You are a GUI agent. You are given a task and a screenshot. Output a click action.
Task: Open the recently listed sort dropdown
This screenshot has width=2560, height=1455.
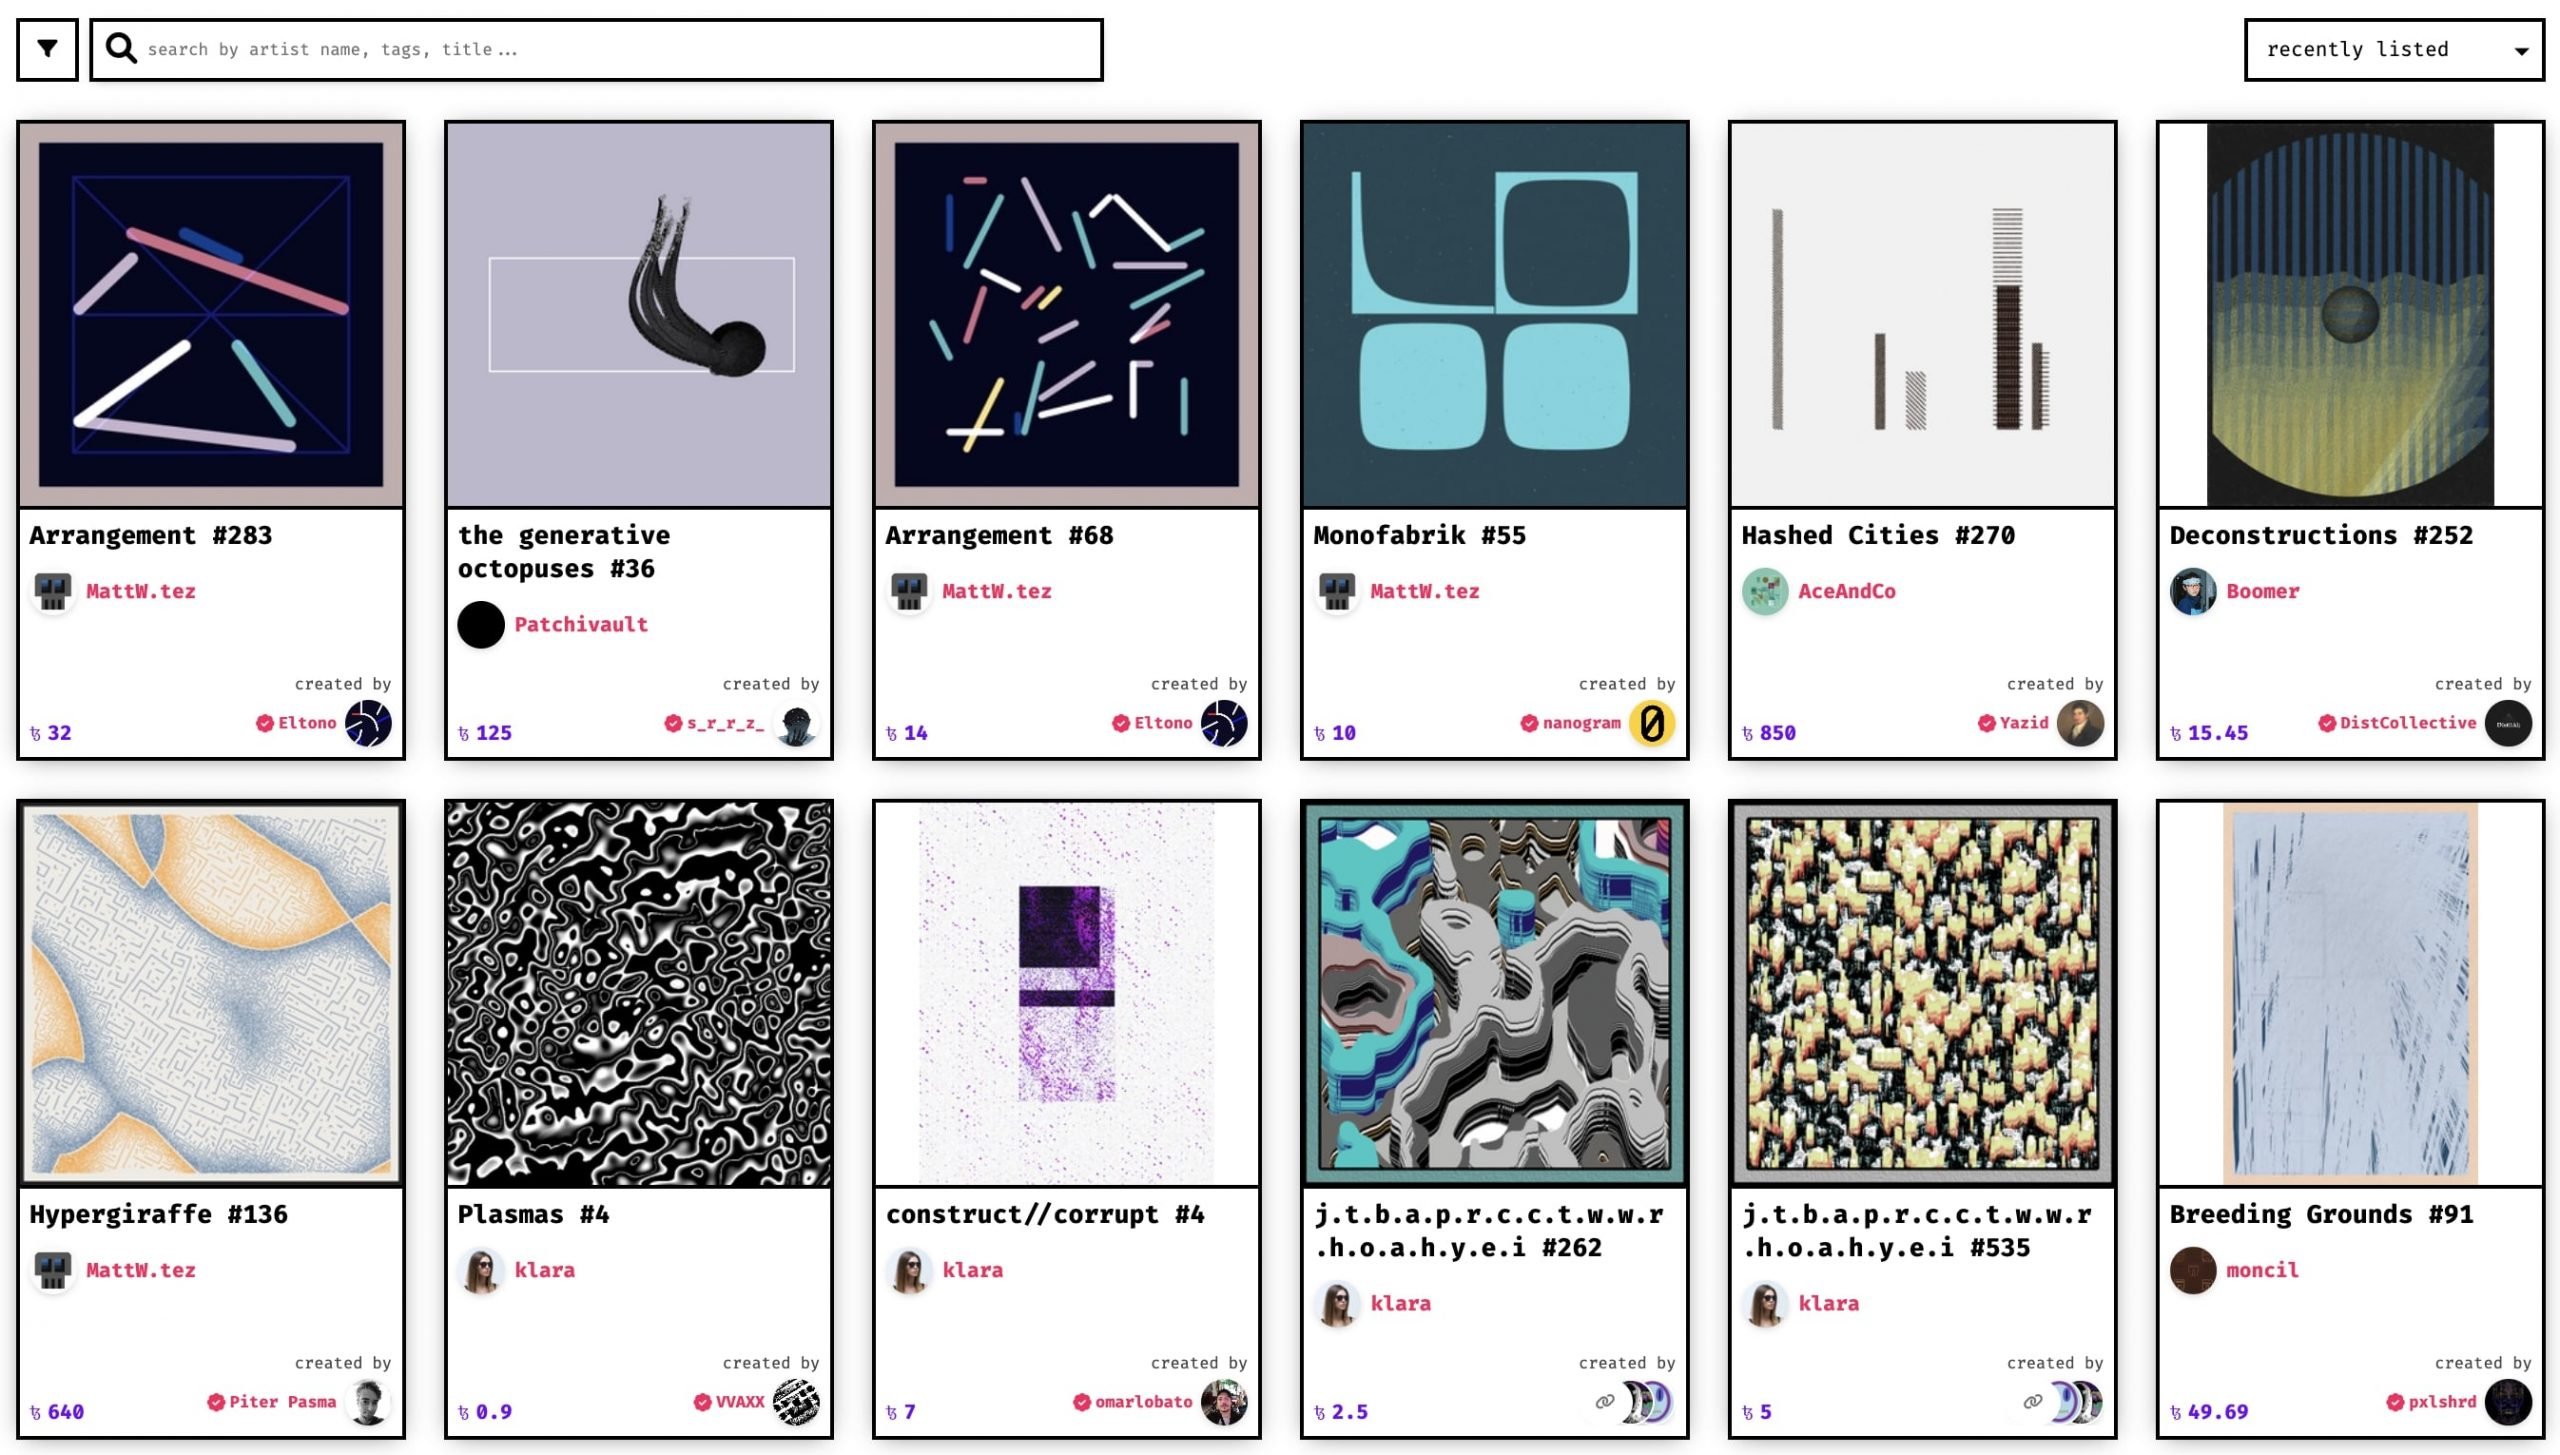click(2396, 49)
